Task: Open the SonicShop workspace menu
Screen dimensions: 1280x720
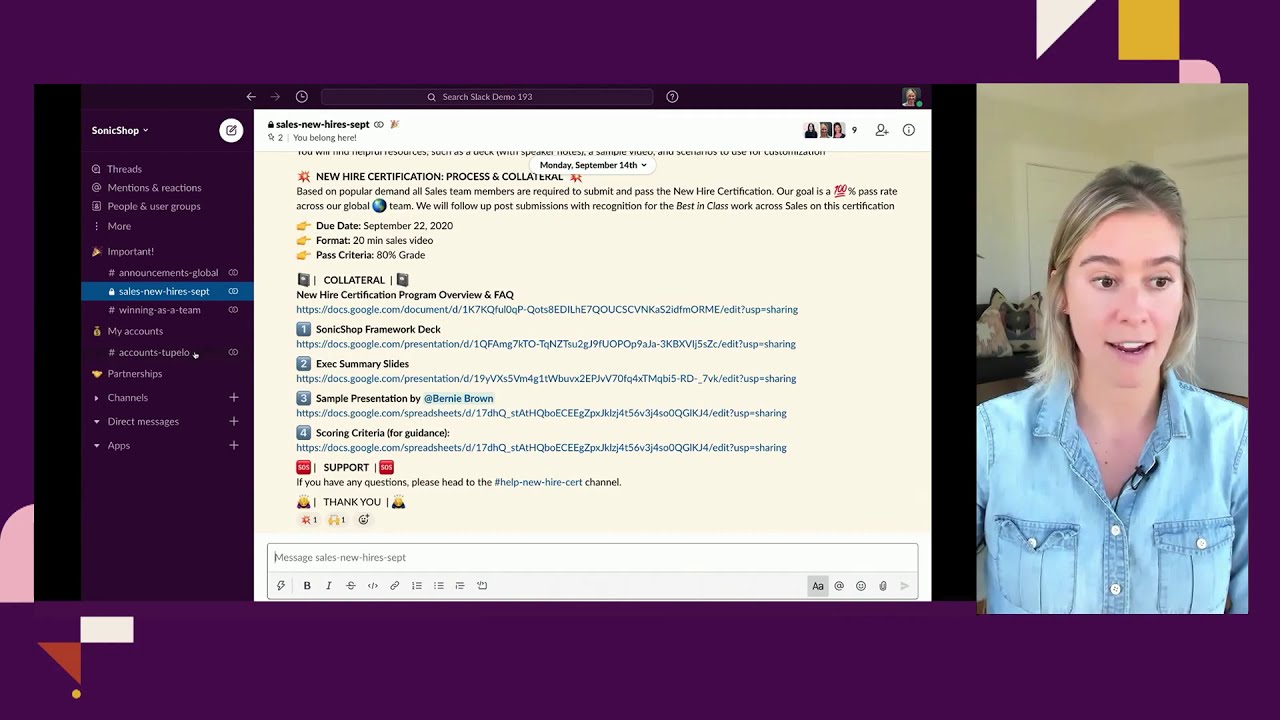Action: [120, 131]
